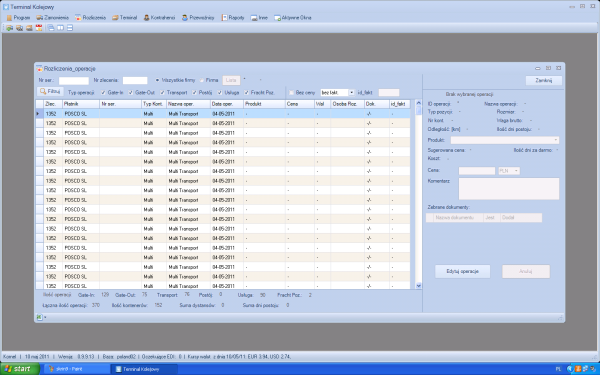The width and height of the screenshot is (600, 375).
Task: Click the Terminal Kolejowy taskbar item
Action: (x=143, y=369)
